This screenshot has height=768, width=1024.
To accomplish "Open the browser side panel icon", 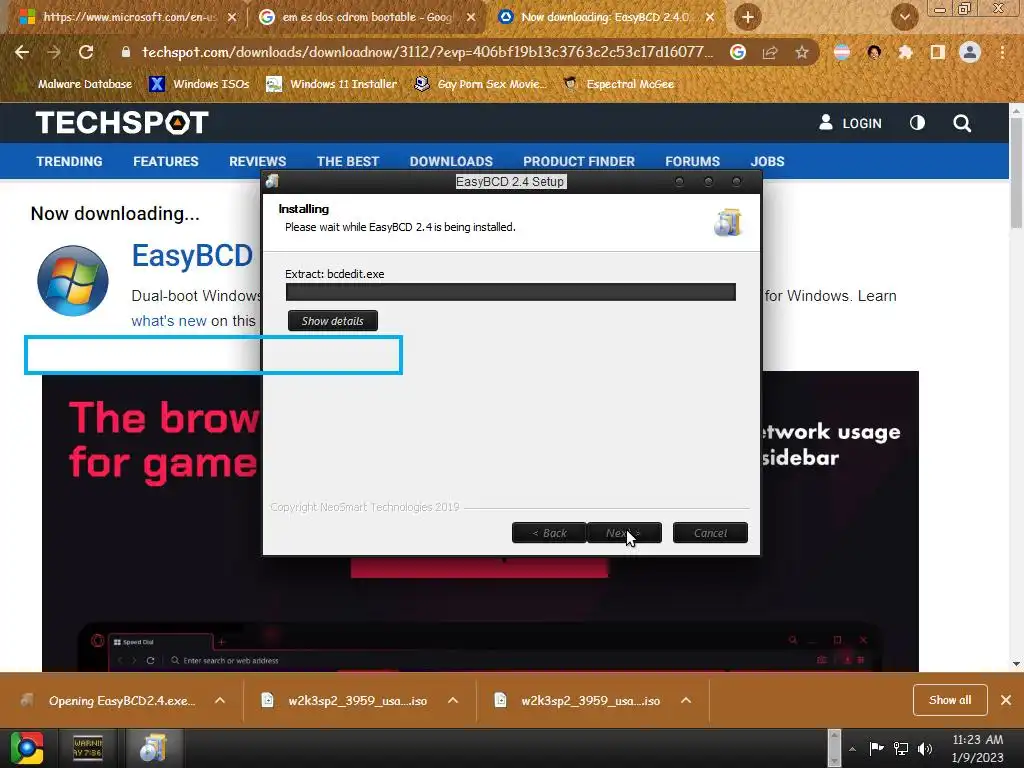I will 938,52.
